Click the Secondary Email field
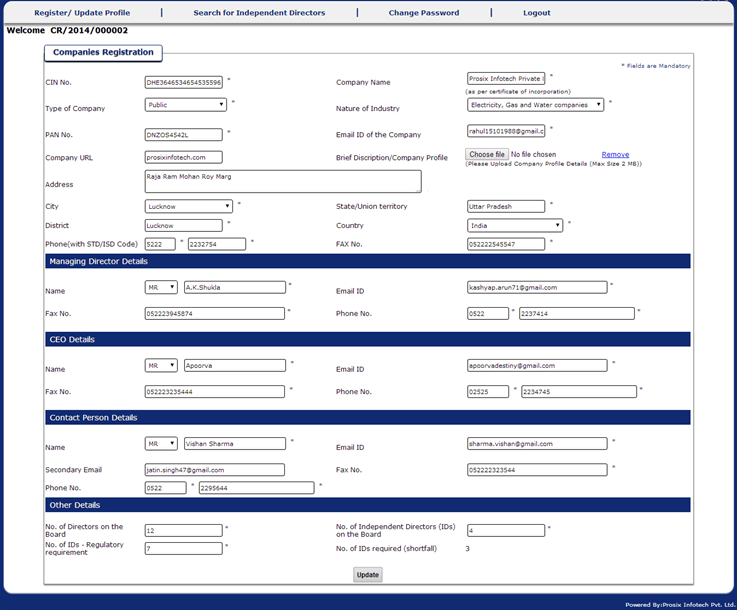737x610 pixels. click(215, 469)
